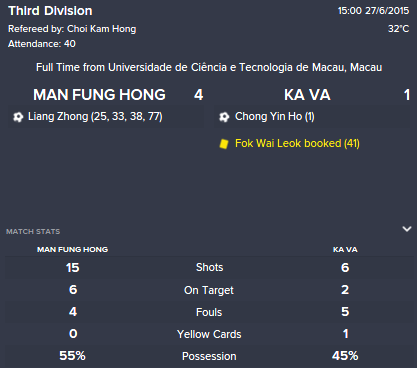Open Chong Yin Ho's player profile
The image size is (417, 368).
pyautogui.click(x=268, y=116)
